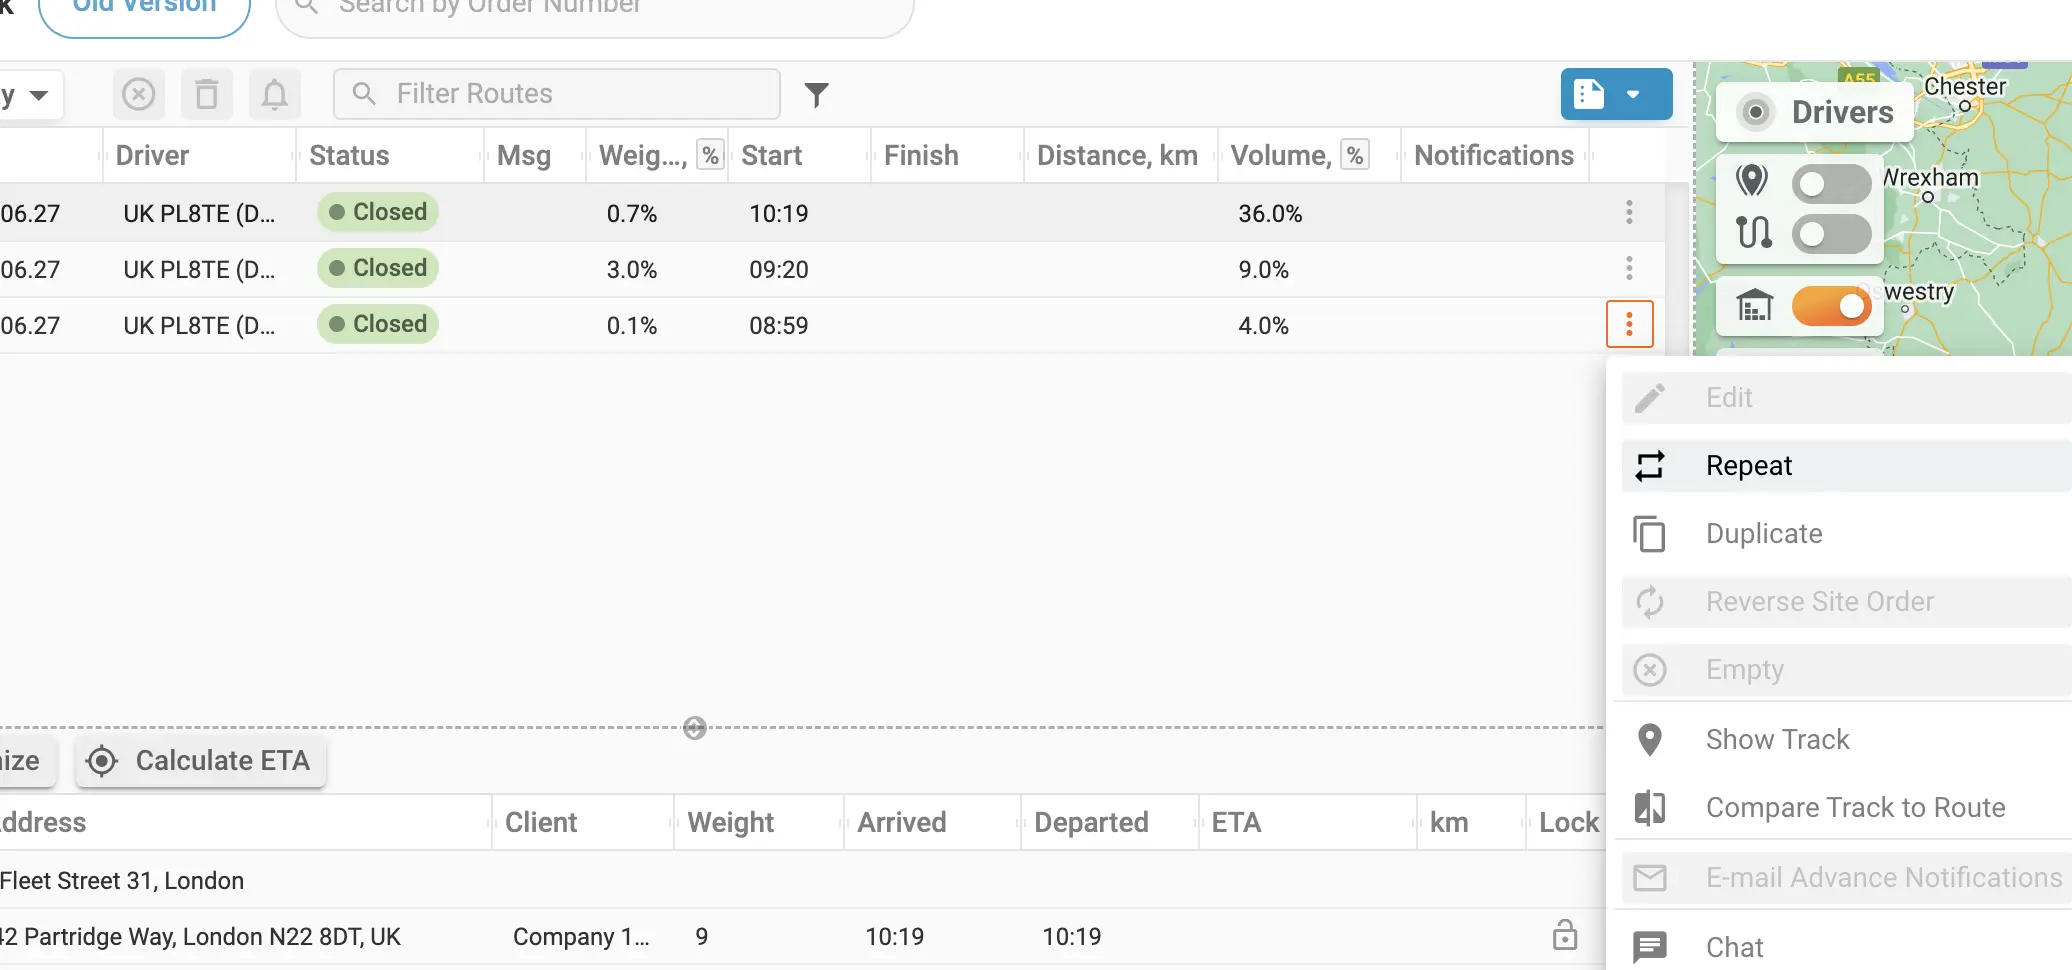Open the dropdown ending in 'y'

[30, 95]
